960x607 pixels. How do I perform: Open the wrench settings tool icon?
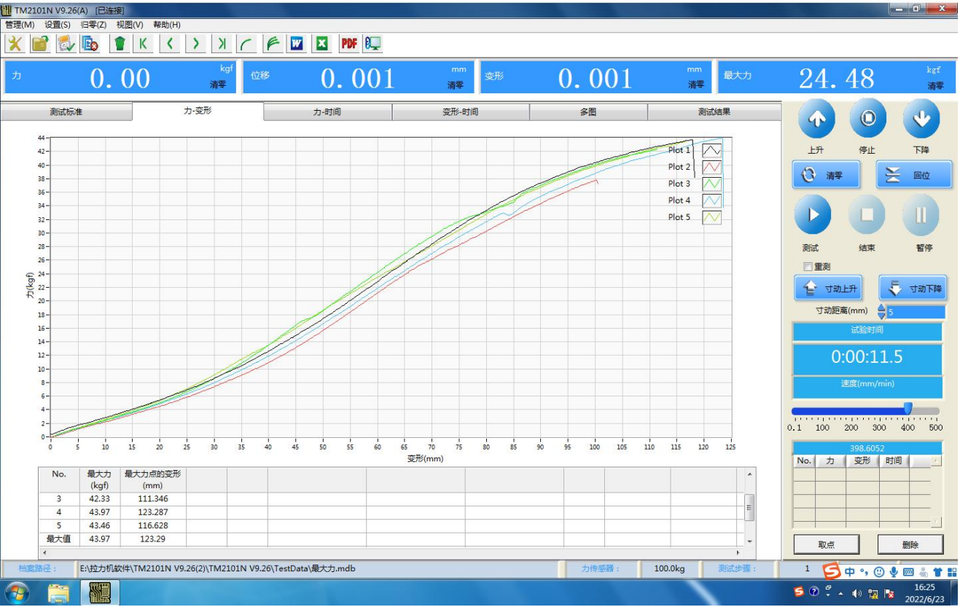point(15,43)
